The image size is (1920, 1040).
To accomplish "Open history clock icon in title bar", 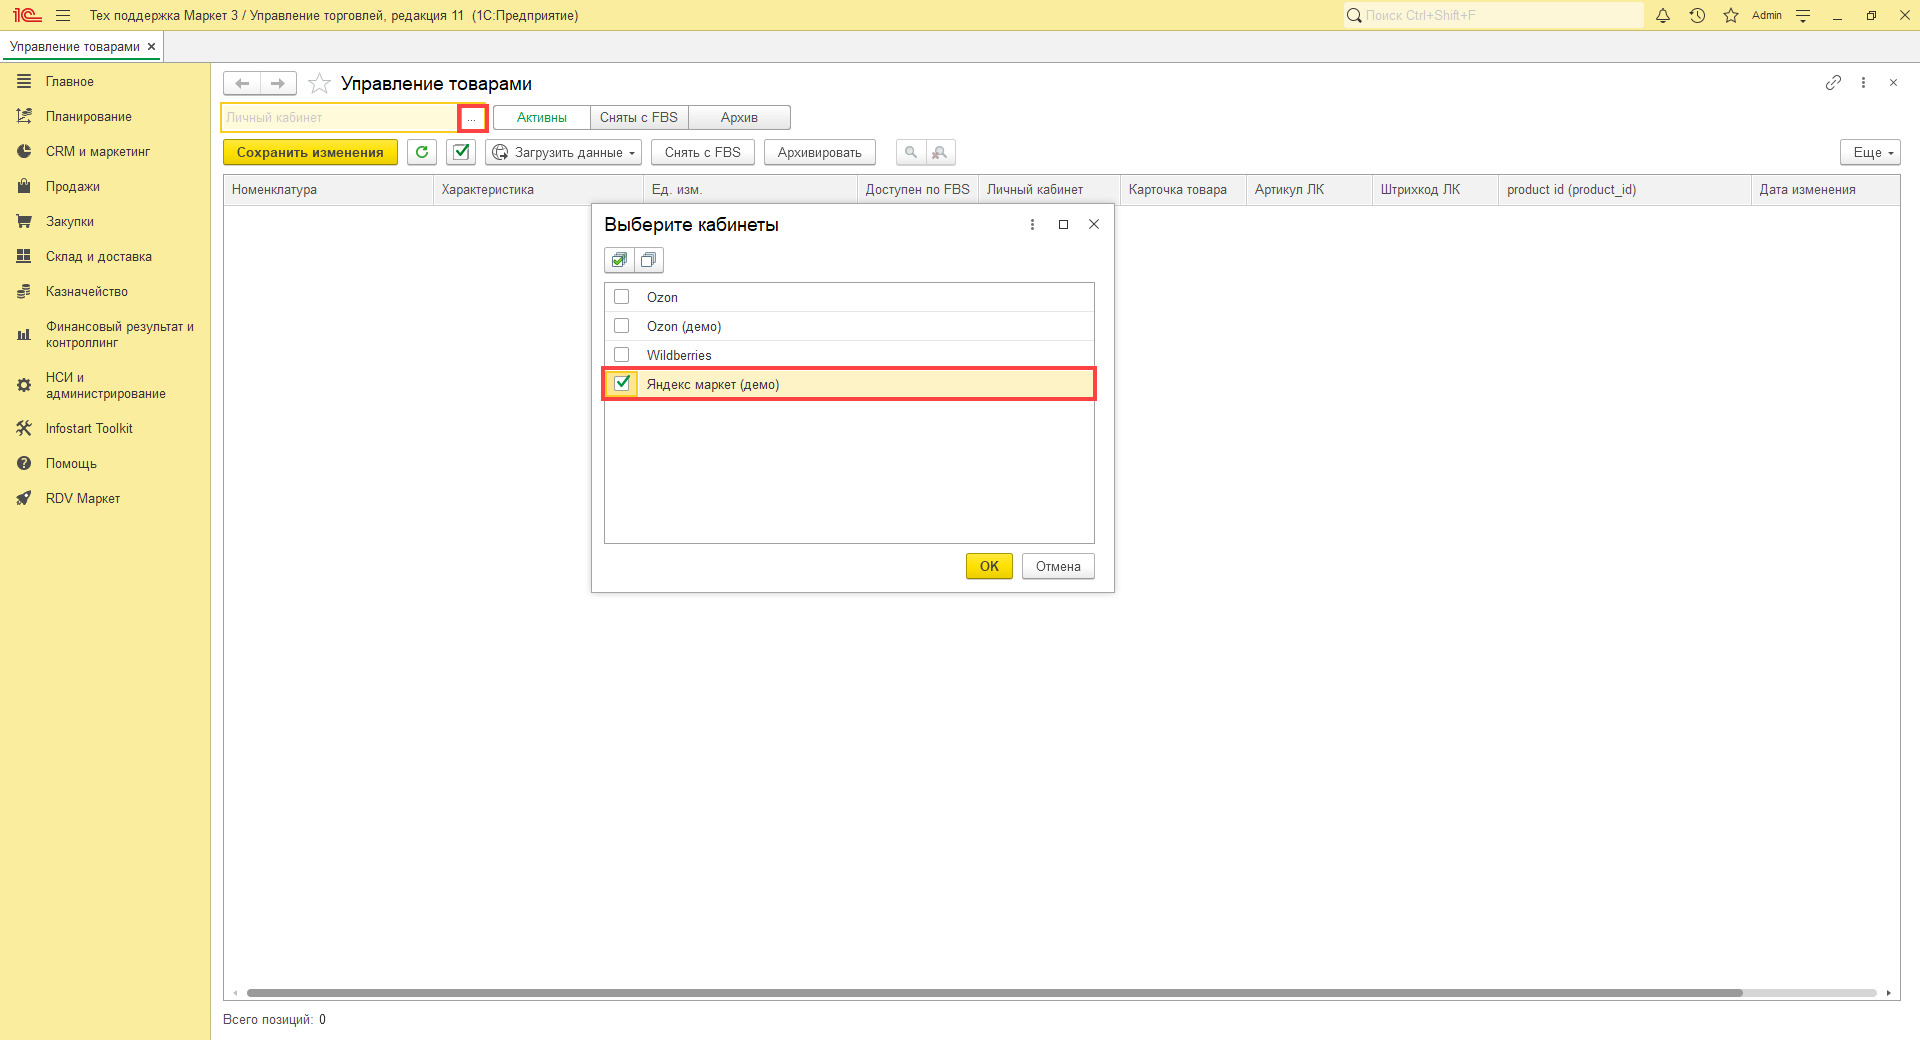I will tap(1697, 15).
